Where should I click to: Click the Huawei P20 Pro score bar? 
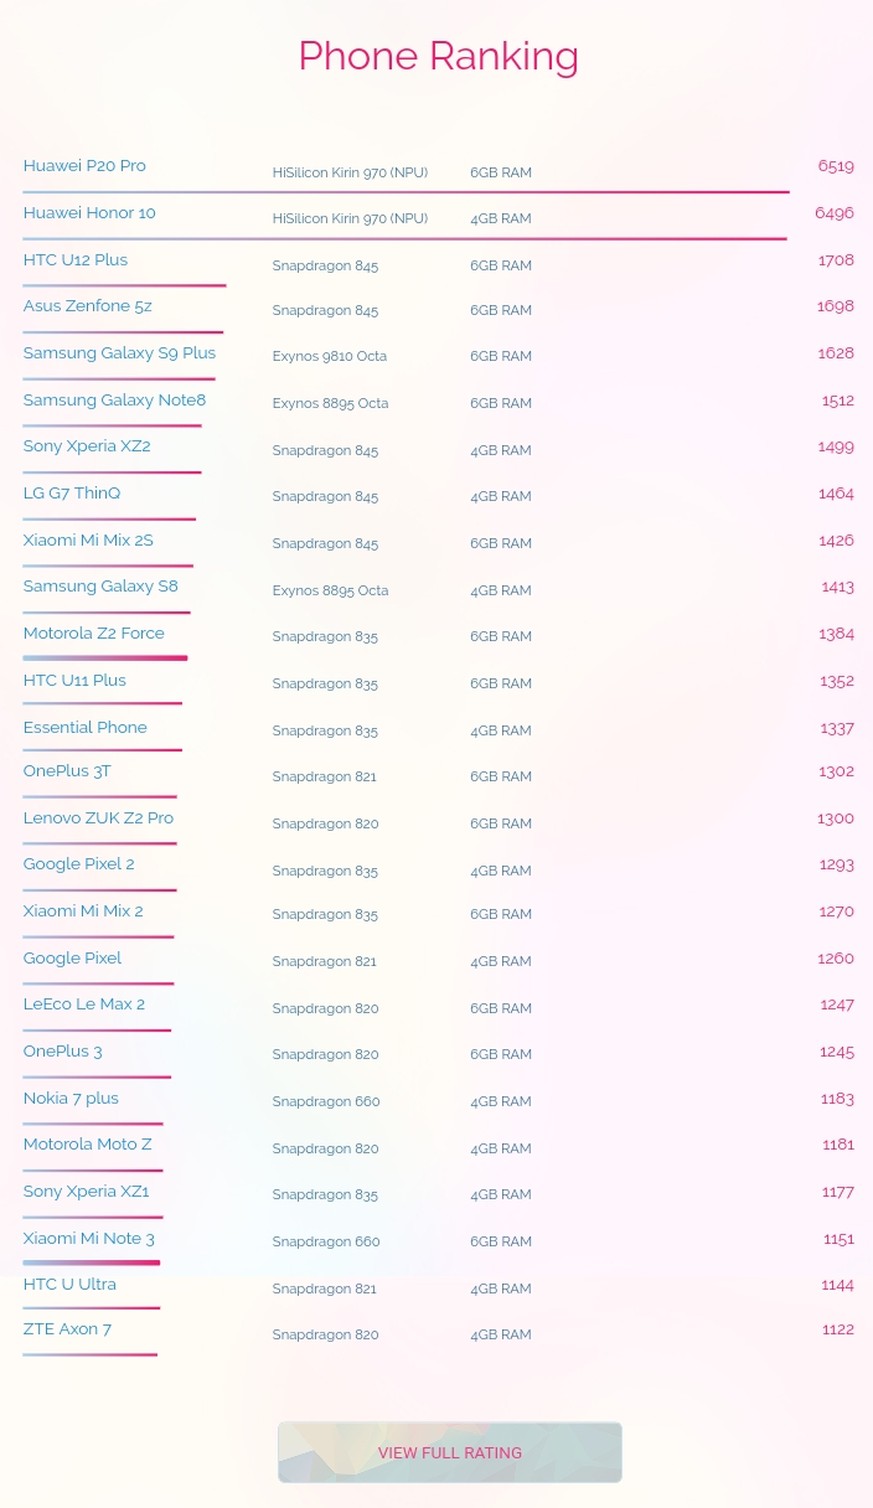pyautogui.click(x=406, y=192)
